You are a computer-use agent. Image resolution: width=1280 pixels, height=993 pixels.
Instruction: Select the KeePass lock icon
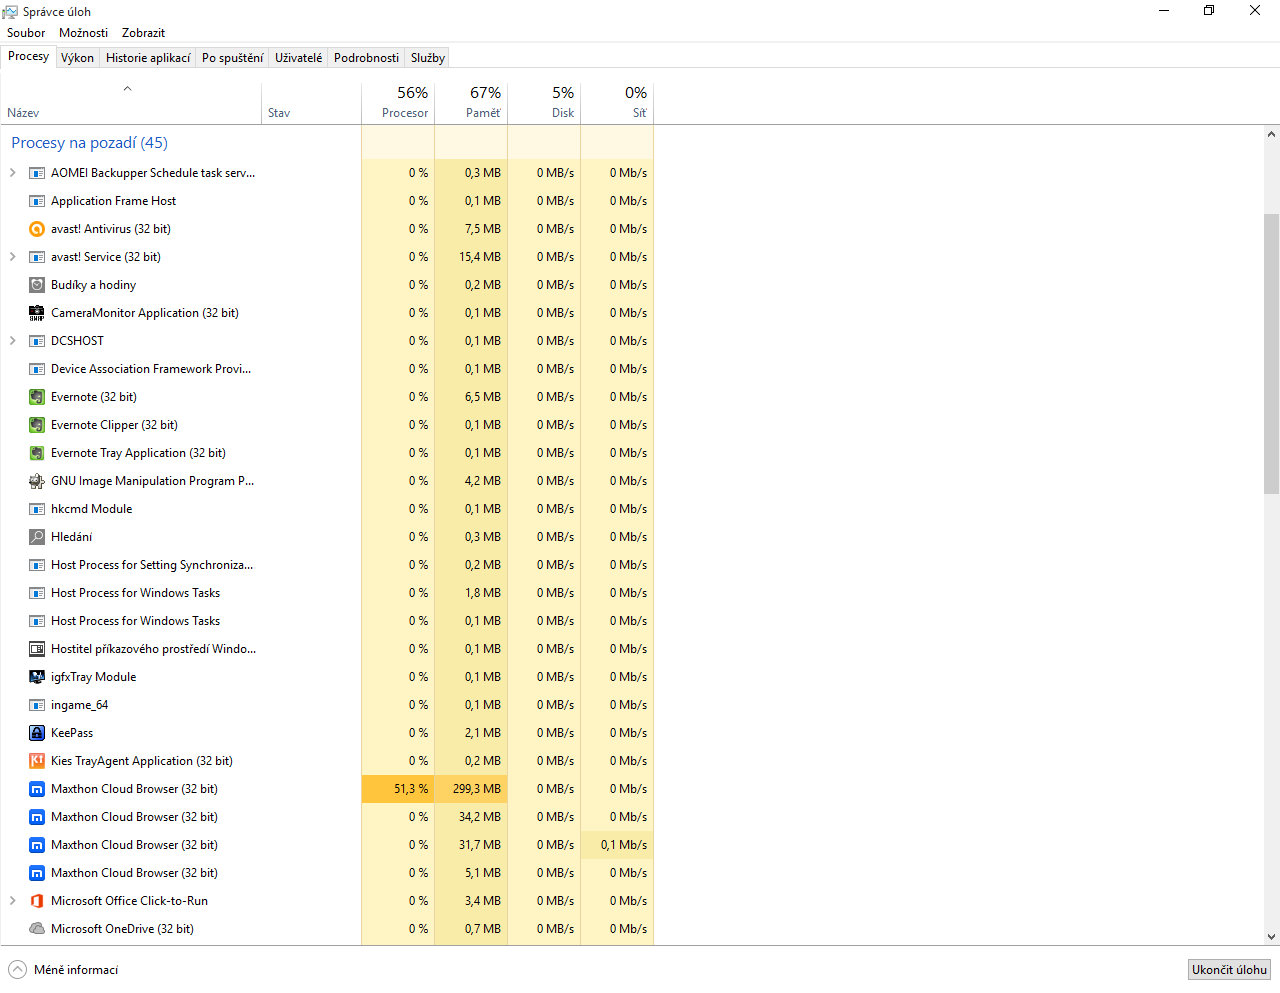tap(37, 733)
